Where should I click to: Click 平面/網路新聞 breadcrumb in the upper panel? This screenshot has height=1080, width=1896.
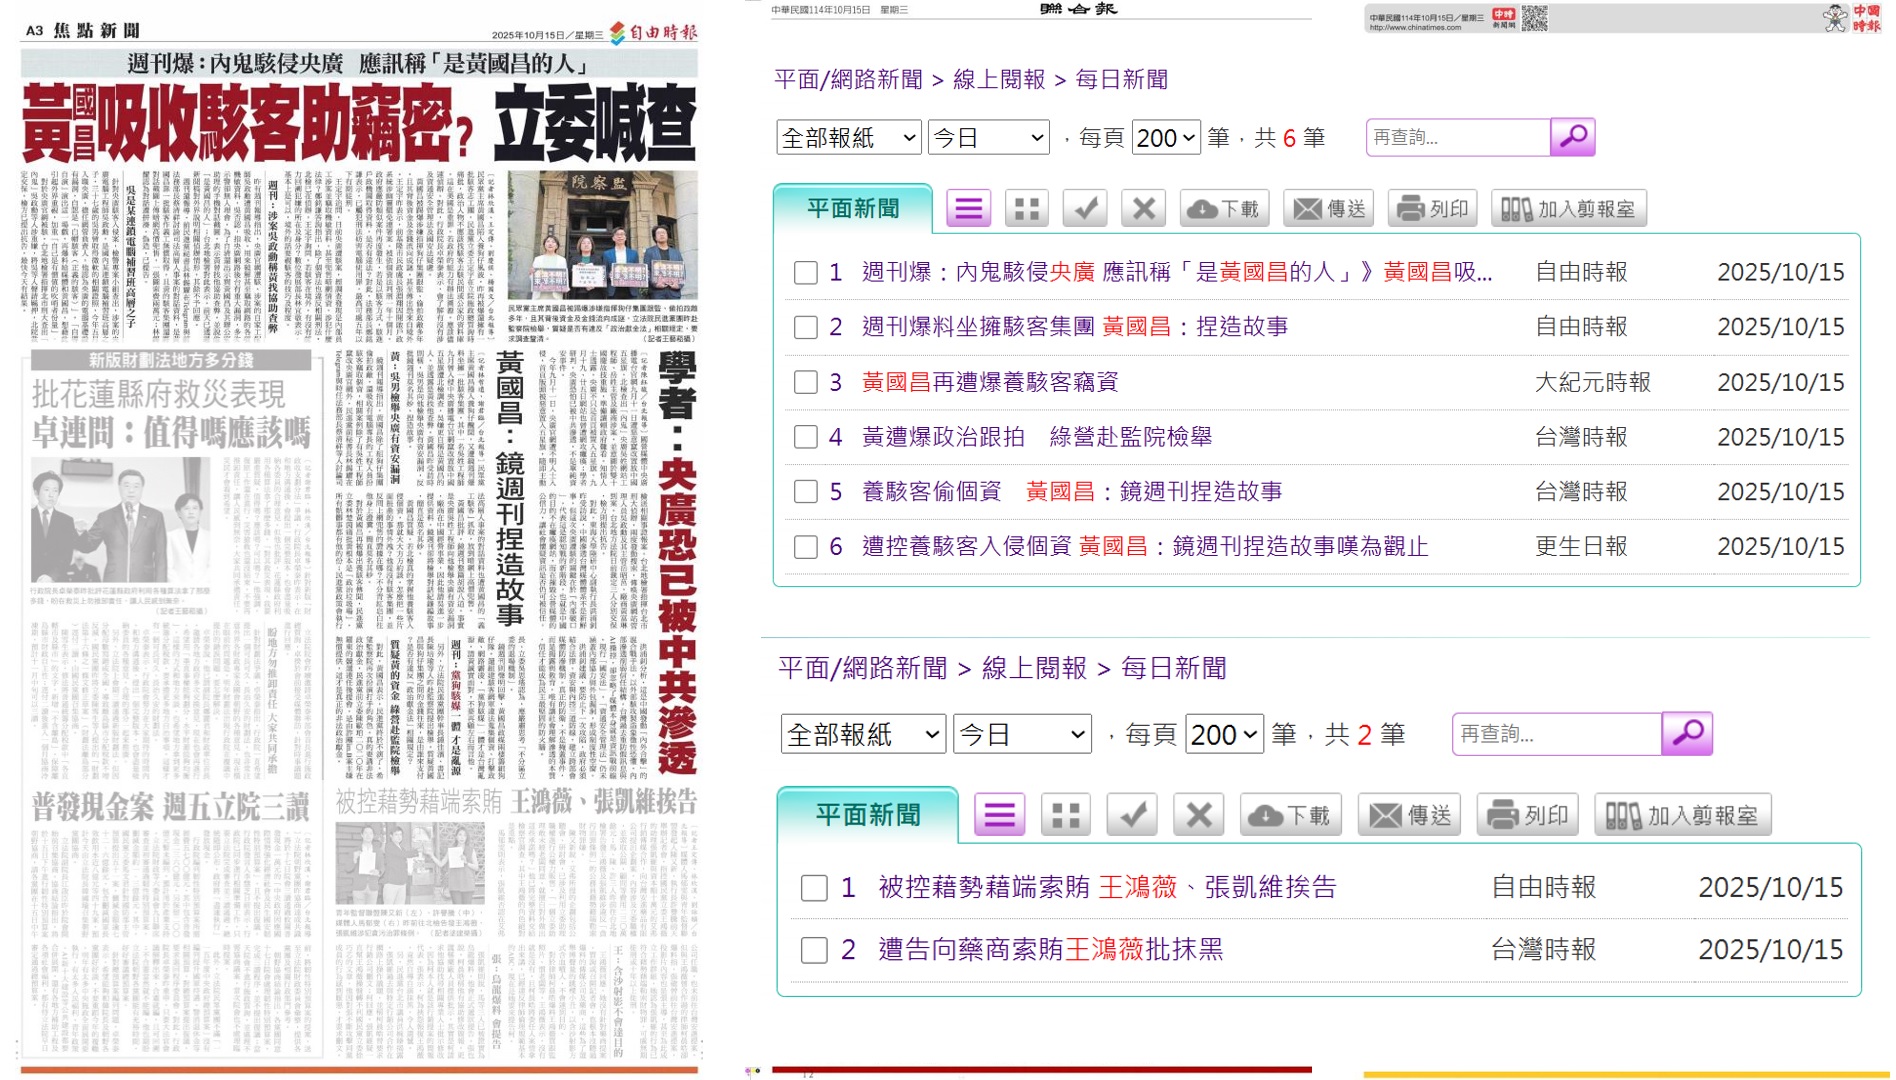coord(848,79)
